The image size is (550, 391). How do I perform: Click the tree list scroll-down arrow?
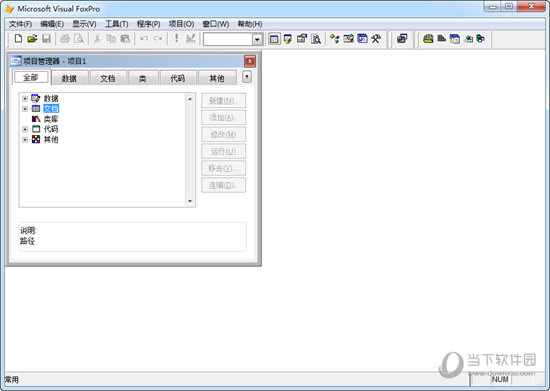point(190,201)
